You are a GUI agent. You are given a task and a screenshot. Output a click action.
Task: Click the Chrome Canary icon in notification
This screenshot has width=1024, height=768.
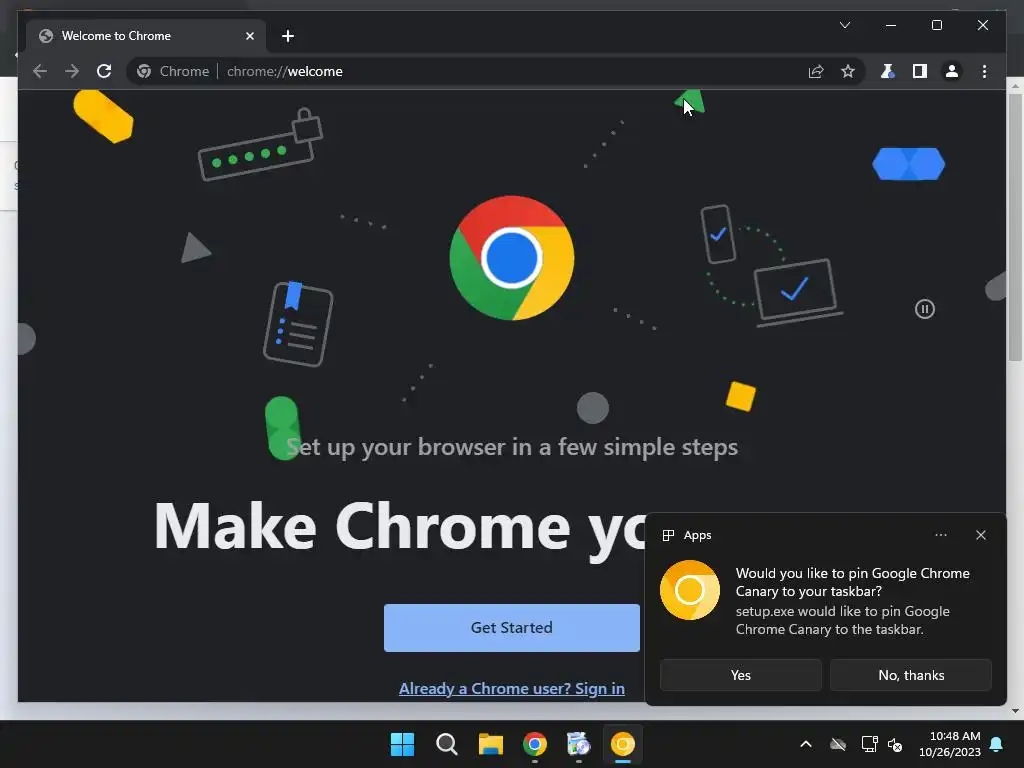click(690, 590)
